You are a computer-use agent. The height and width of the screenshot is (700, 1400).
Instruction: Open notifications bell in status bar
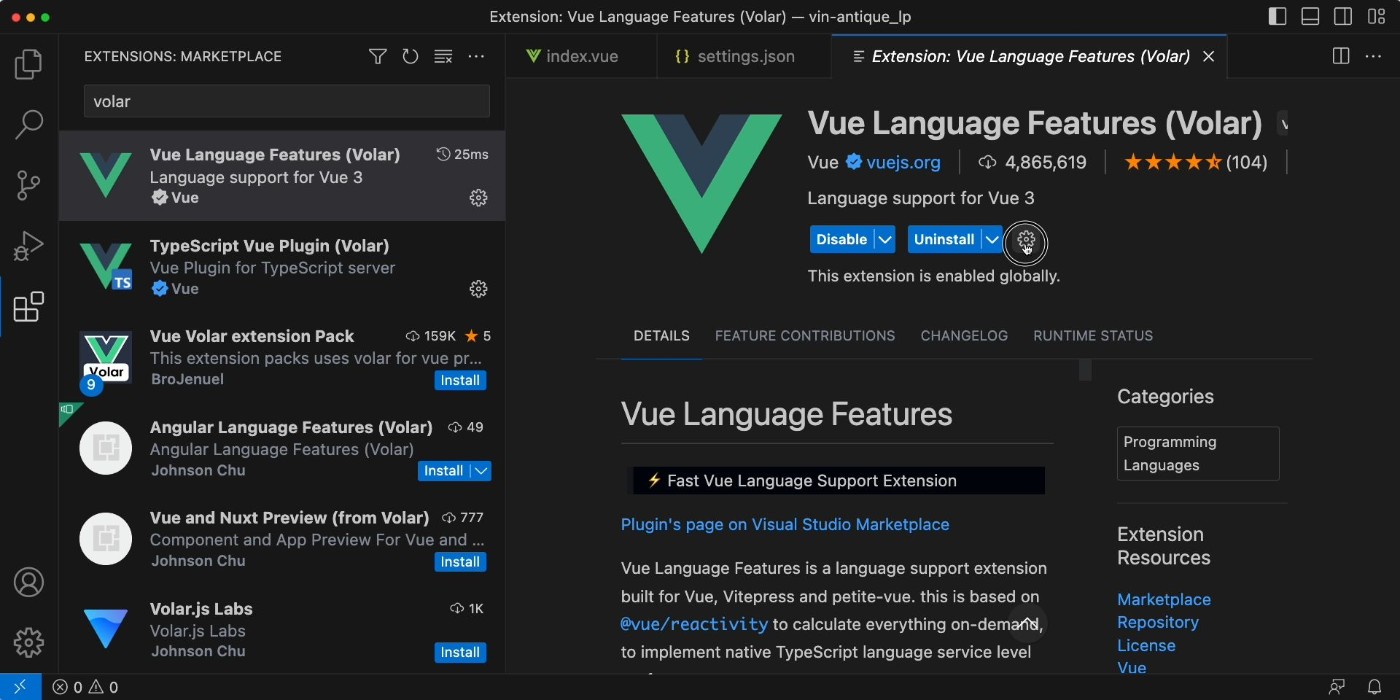pos(1374,687)
